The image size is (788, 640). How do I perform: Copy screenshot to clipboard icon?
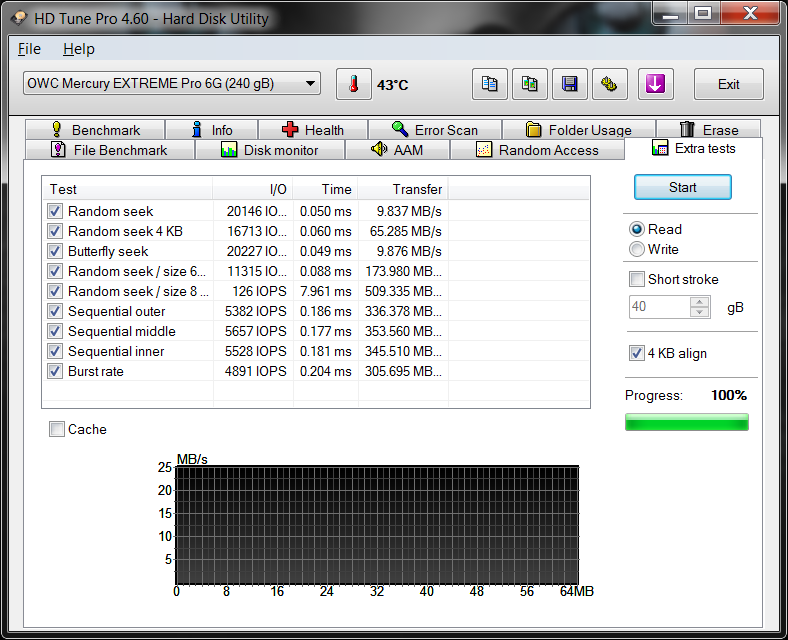tap(529, 85)
